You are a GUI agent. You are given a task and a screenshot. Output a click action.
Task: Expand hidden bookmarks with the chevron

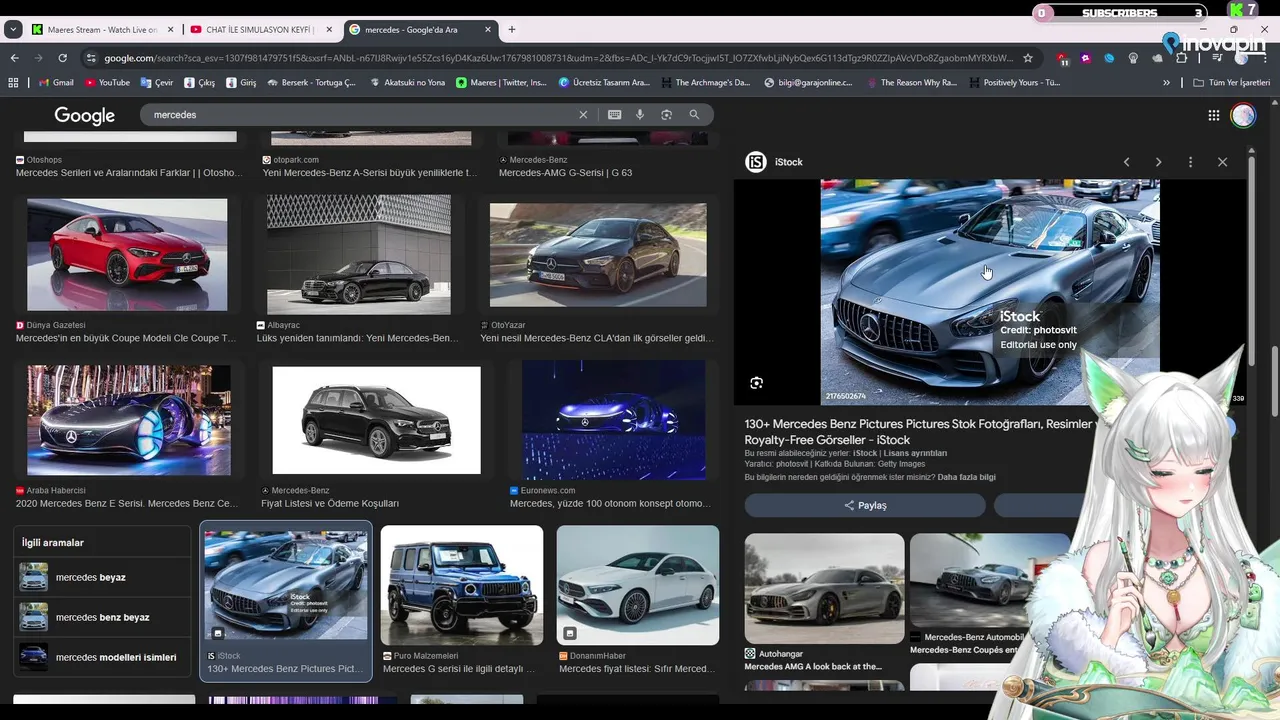1166,83
